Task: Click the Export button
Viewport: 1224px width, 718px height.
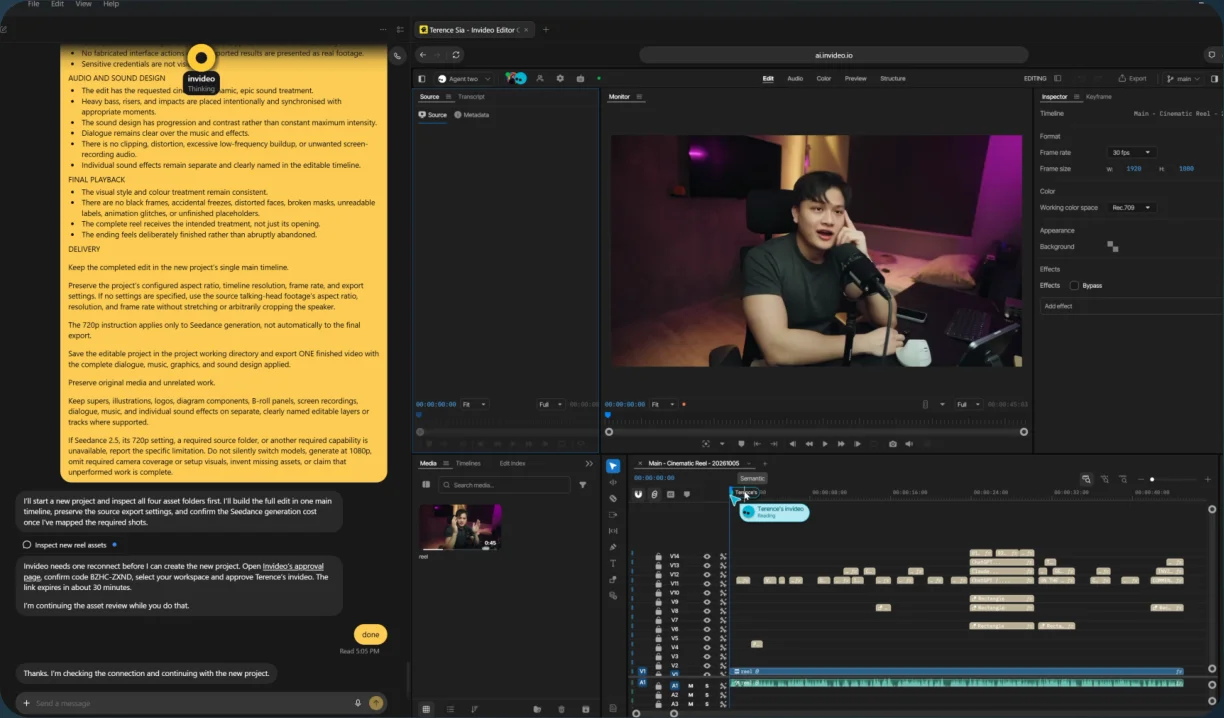Action: (1133, 78)
